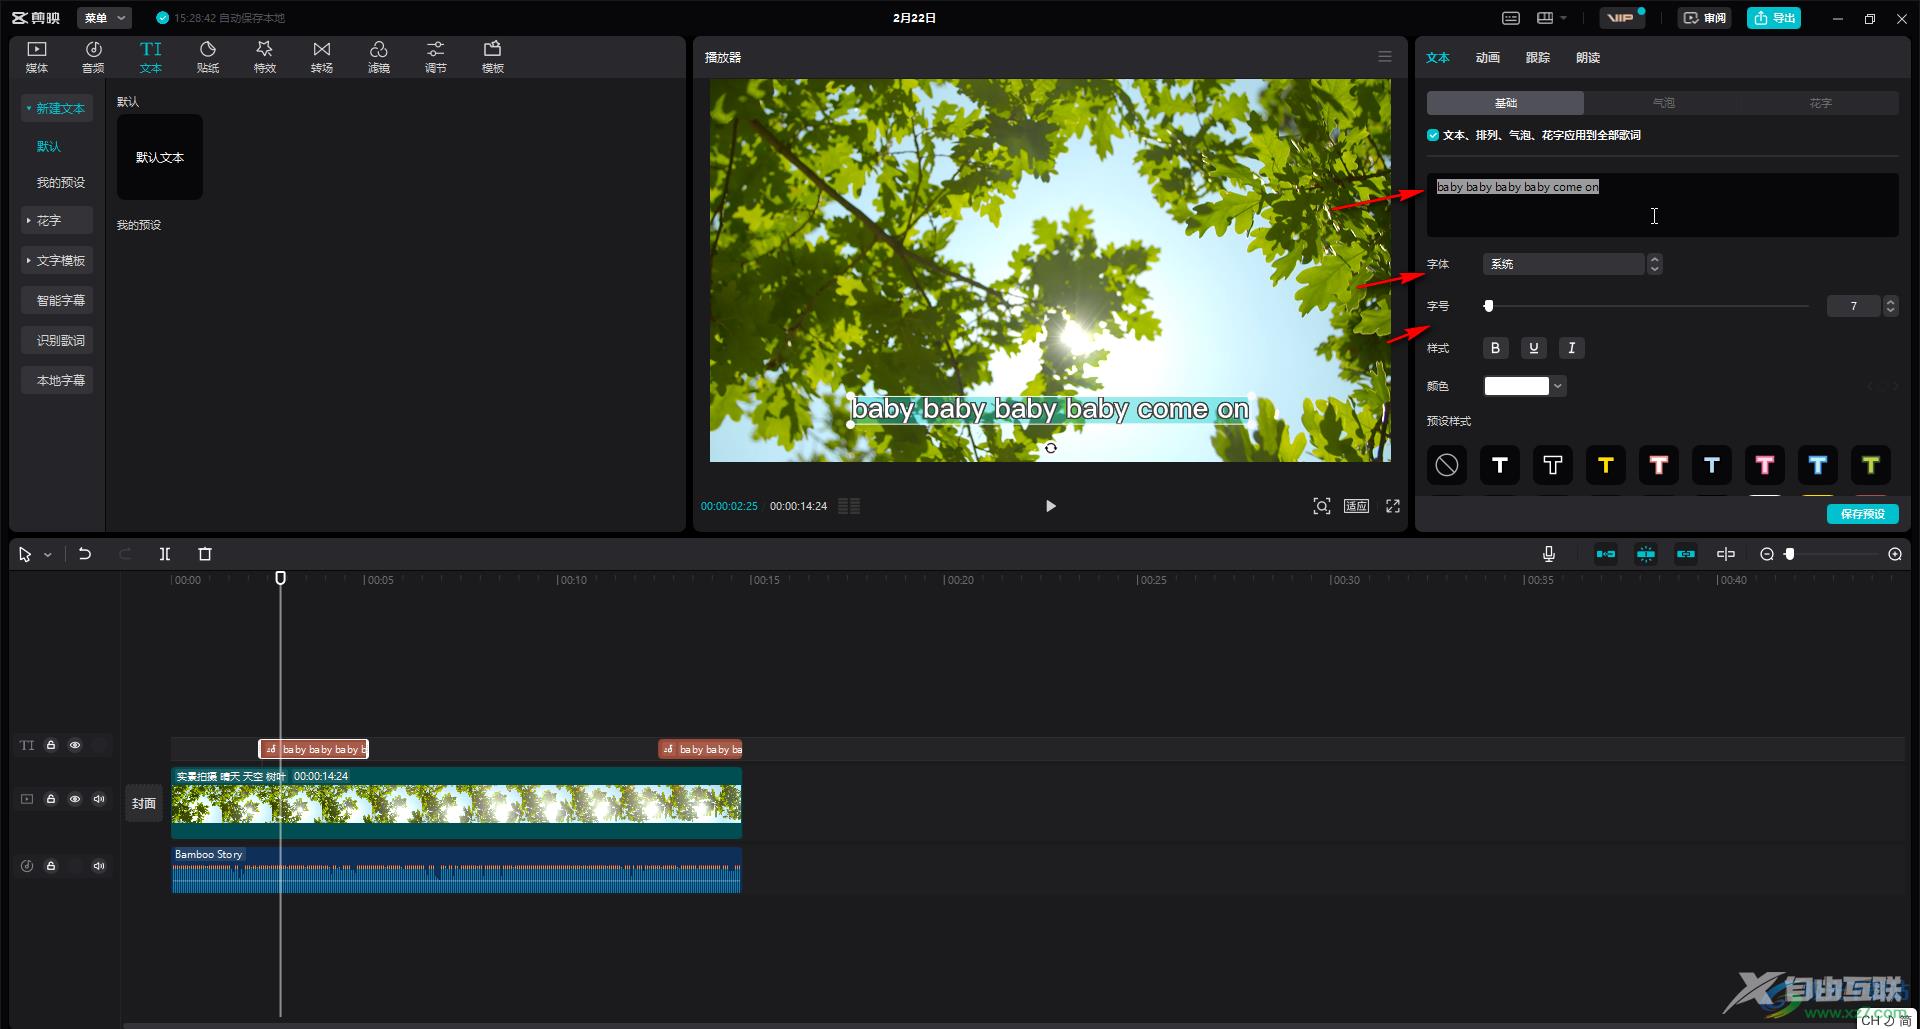Open the text color dropdown arrow
Image resolution: width=1920 pixels, height=1029 pixels.
(1558, 386)
